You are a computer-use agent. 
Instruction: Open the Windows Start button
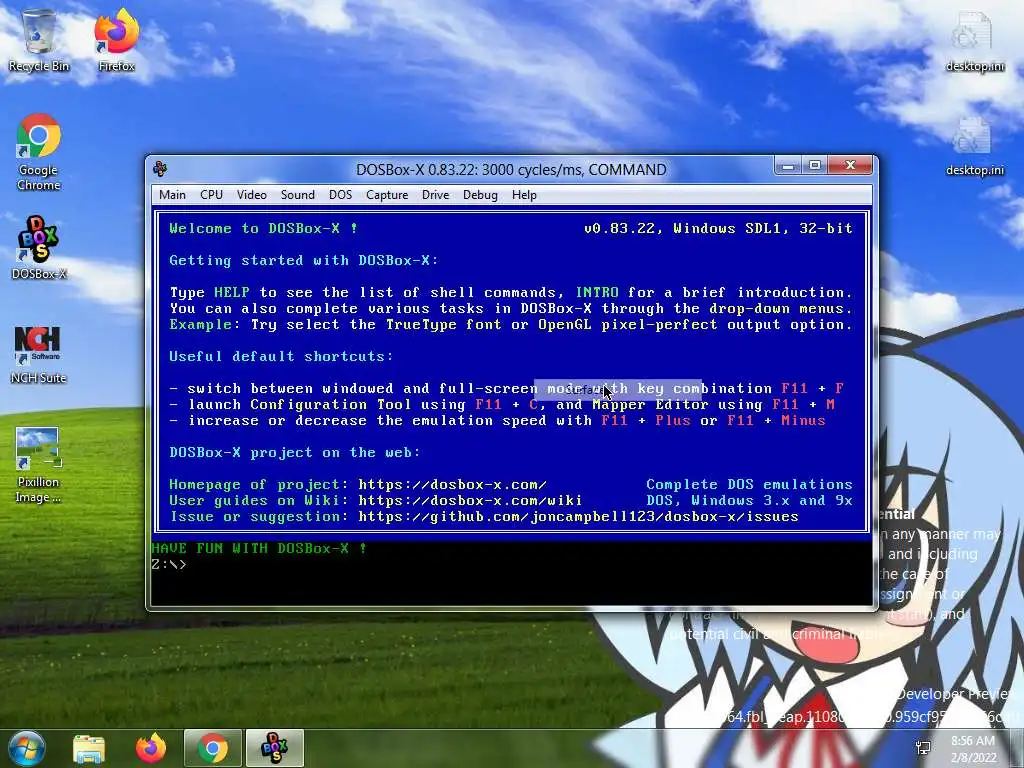tap(26, 748)
